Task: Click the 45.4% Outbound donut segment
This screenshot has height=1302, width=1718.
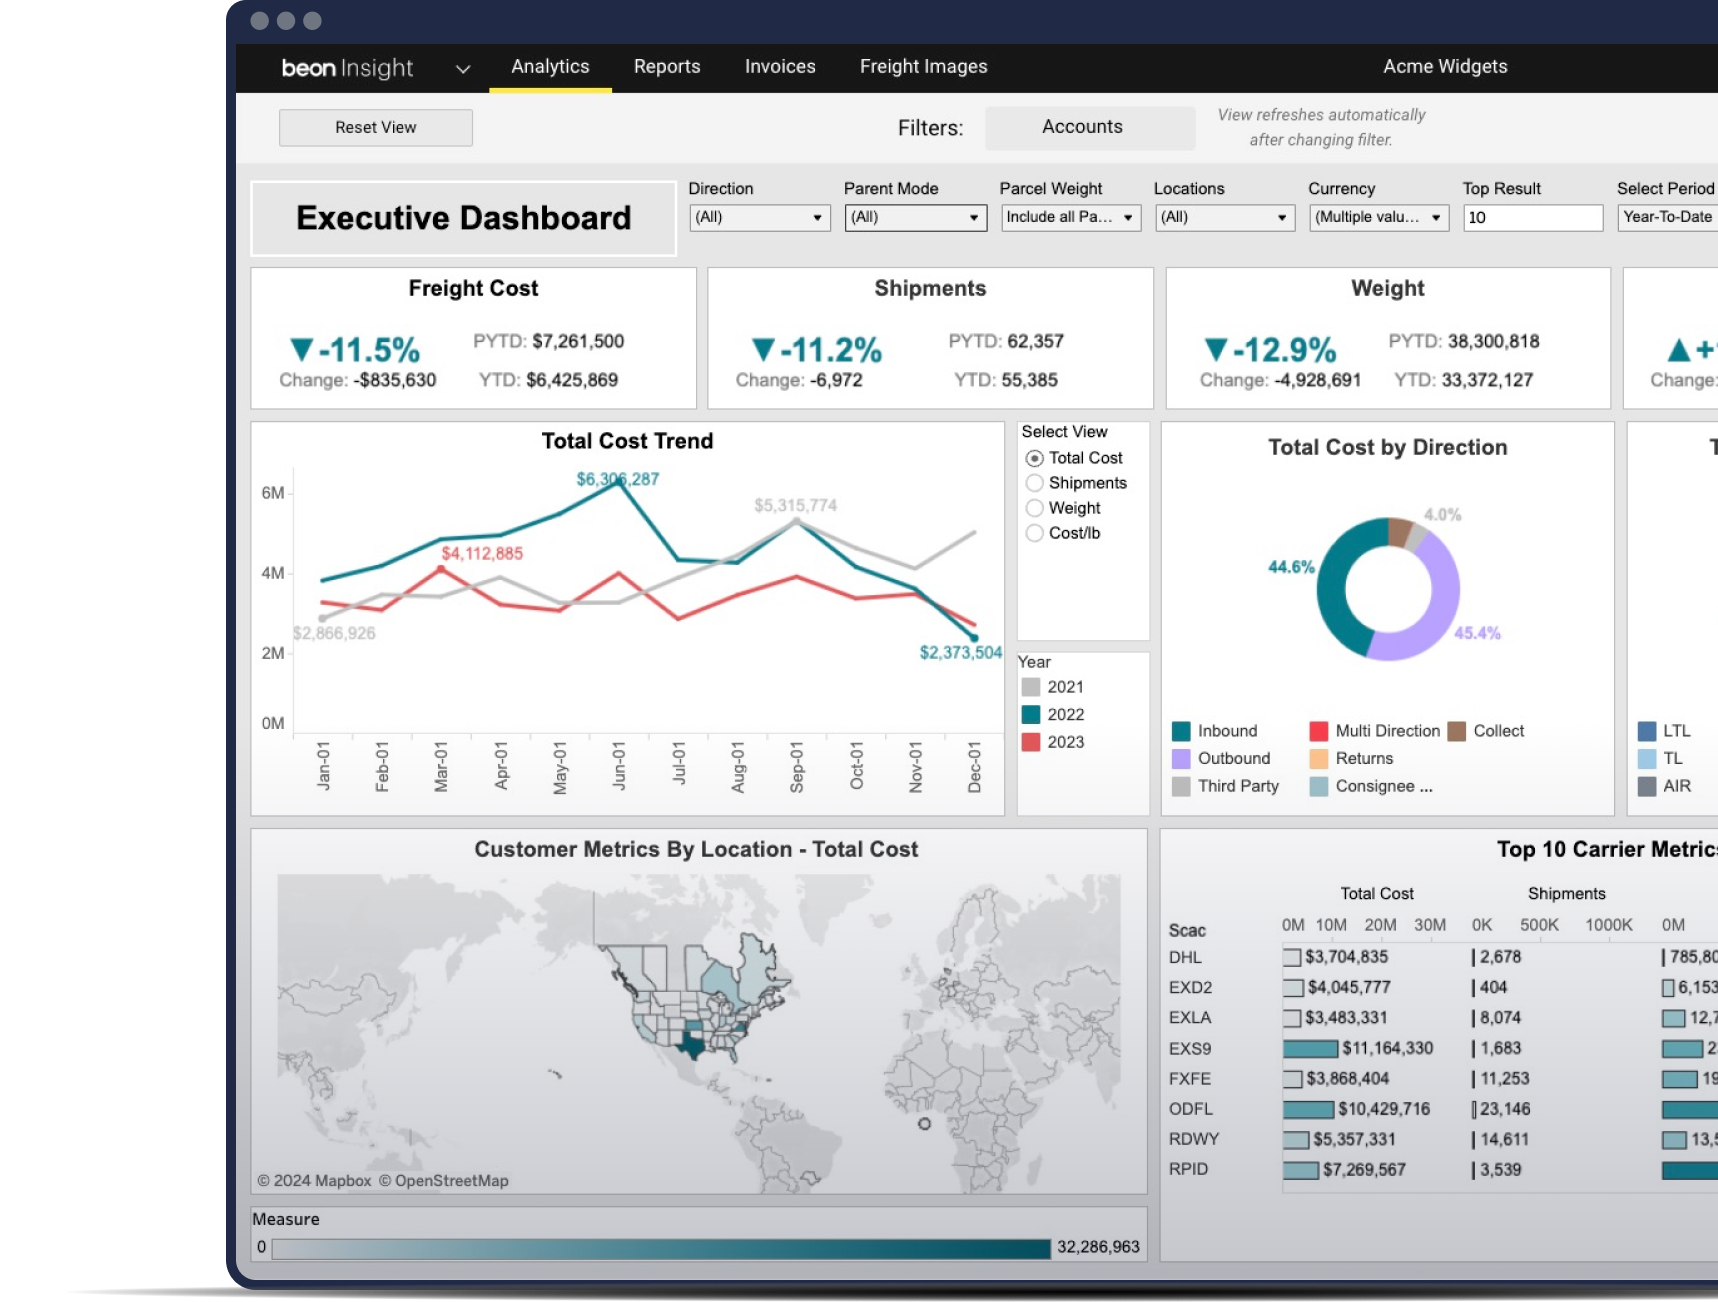Action: [x=1443, y=600]
